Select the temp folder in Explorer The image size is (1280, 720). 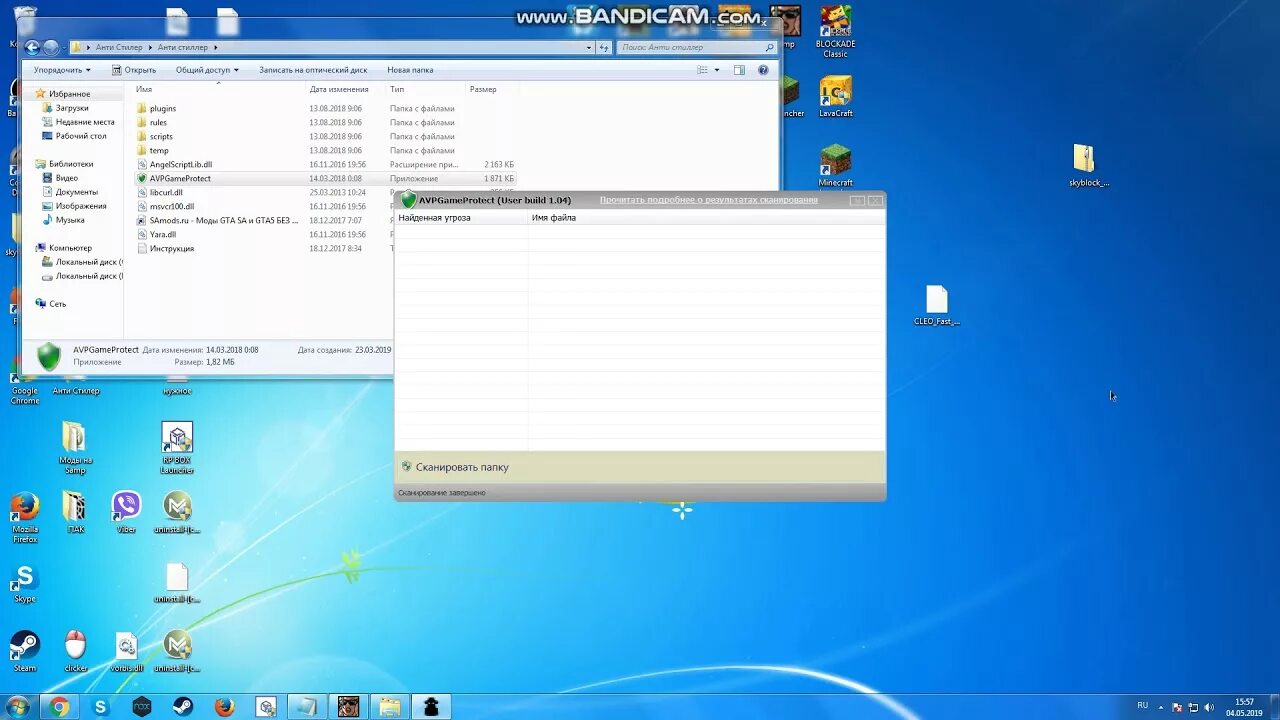(x=159, y=150)
